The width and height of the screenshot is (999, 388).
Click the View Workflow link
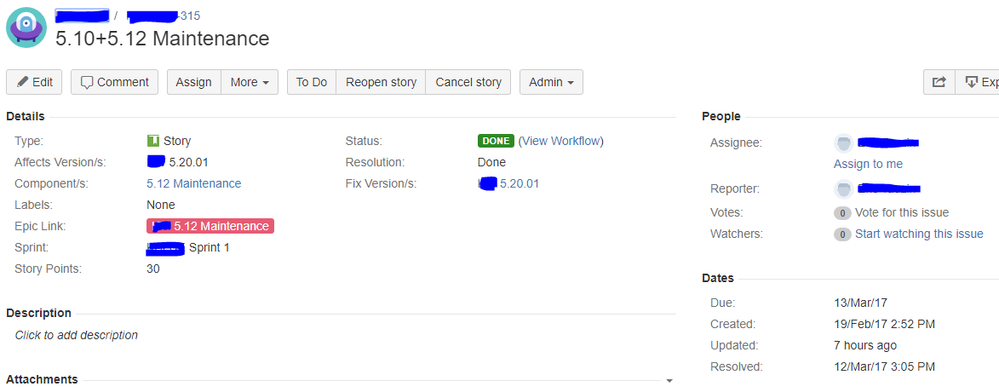click(x=561, y=141)
